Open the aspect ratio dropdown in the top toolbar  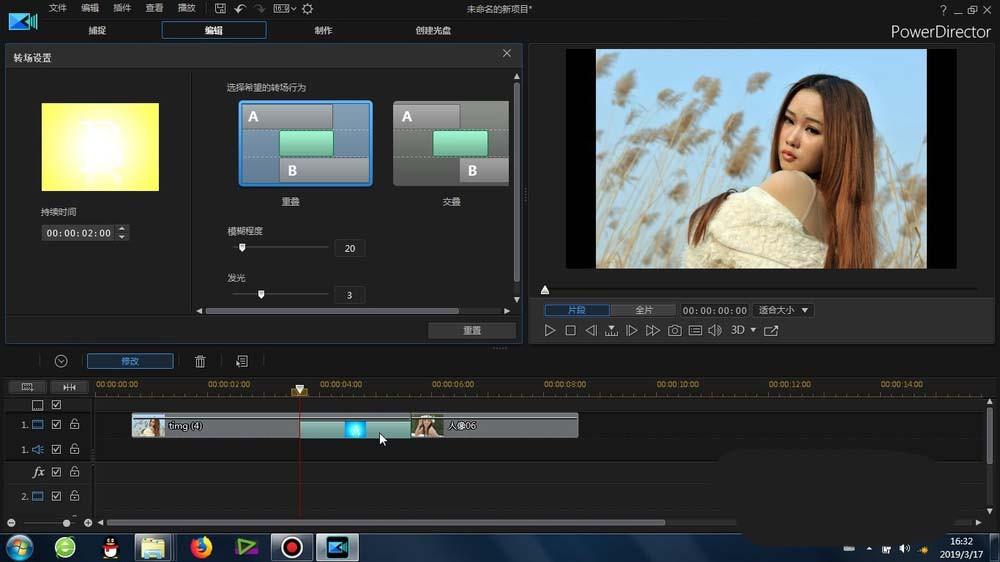(284, 9)
